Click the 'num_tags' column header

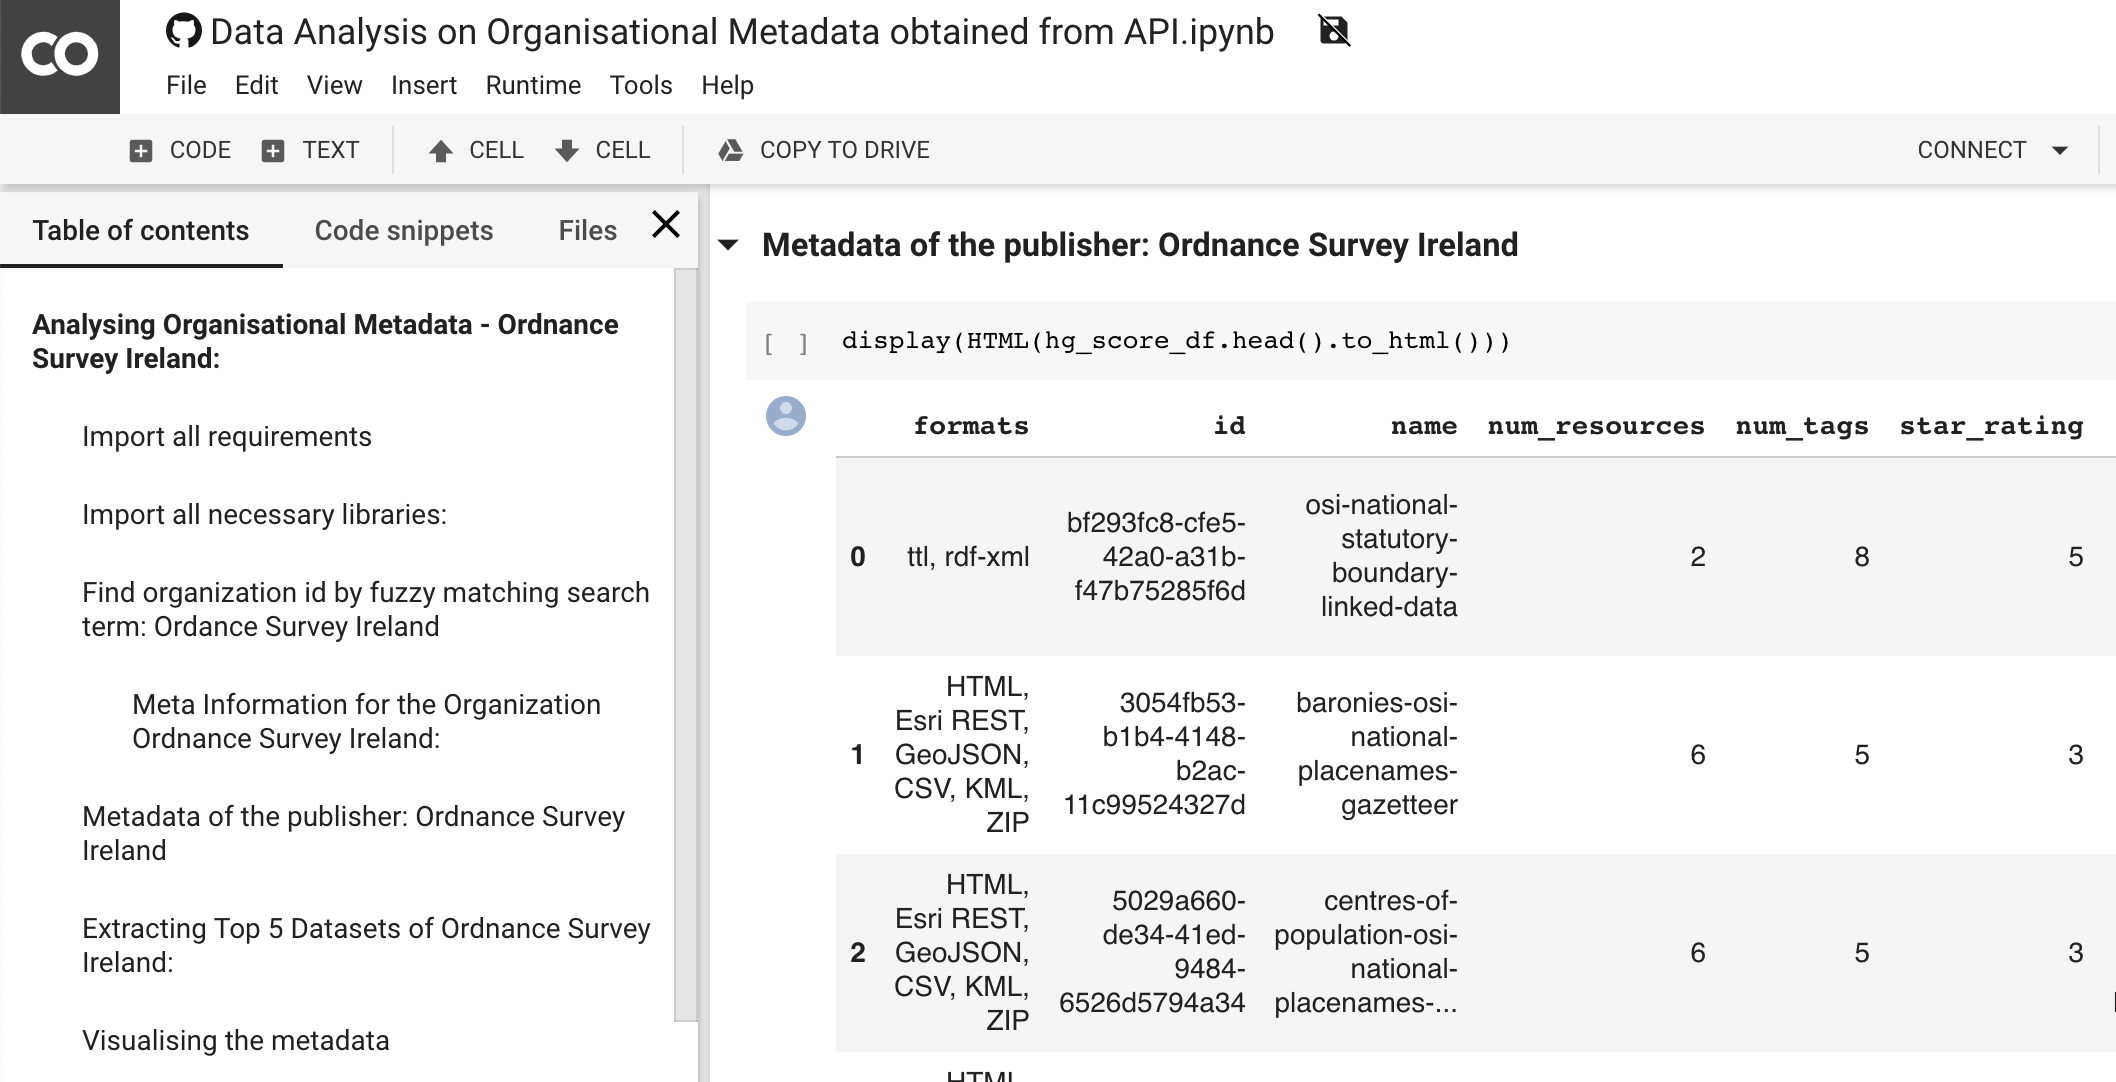click(x=1802, y=426)
